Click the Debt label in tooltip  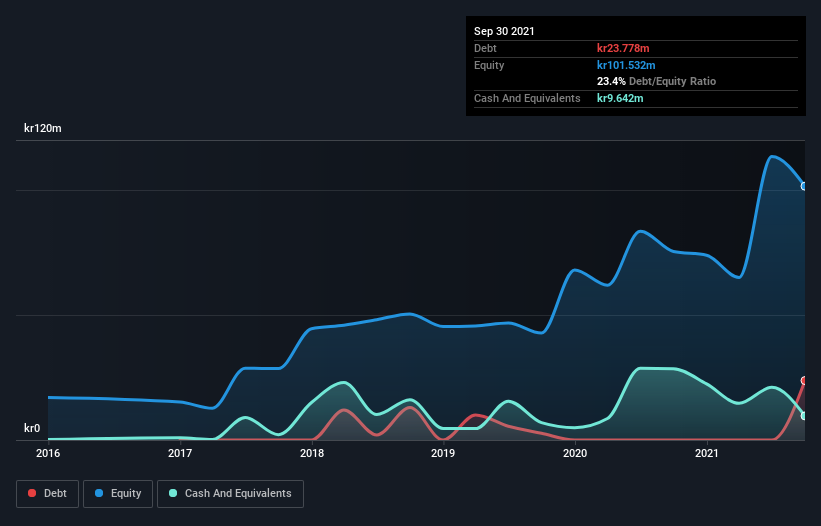point(485,48)
